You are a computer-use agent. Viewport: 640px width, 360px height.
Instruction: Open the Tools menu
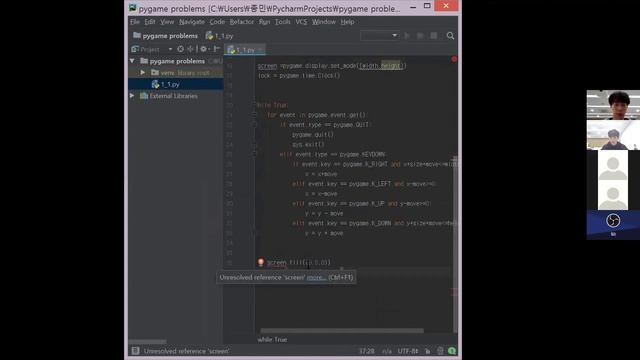tap(282, 22)
